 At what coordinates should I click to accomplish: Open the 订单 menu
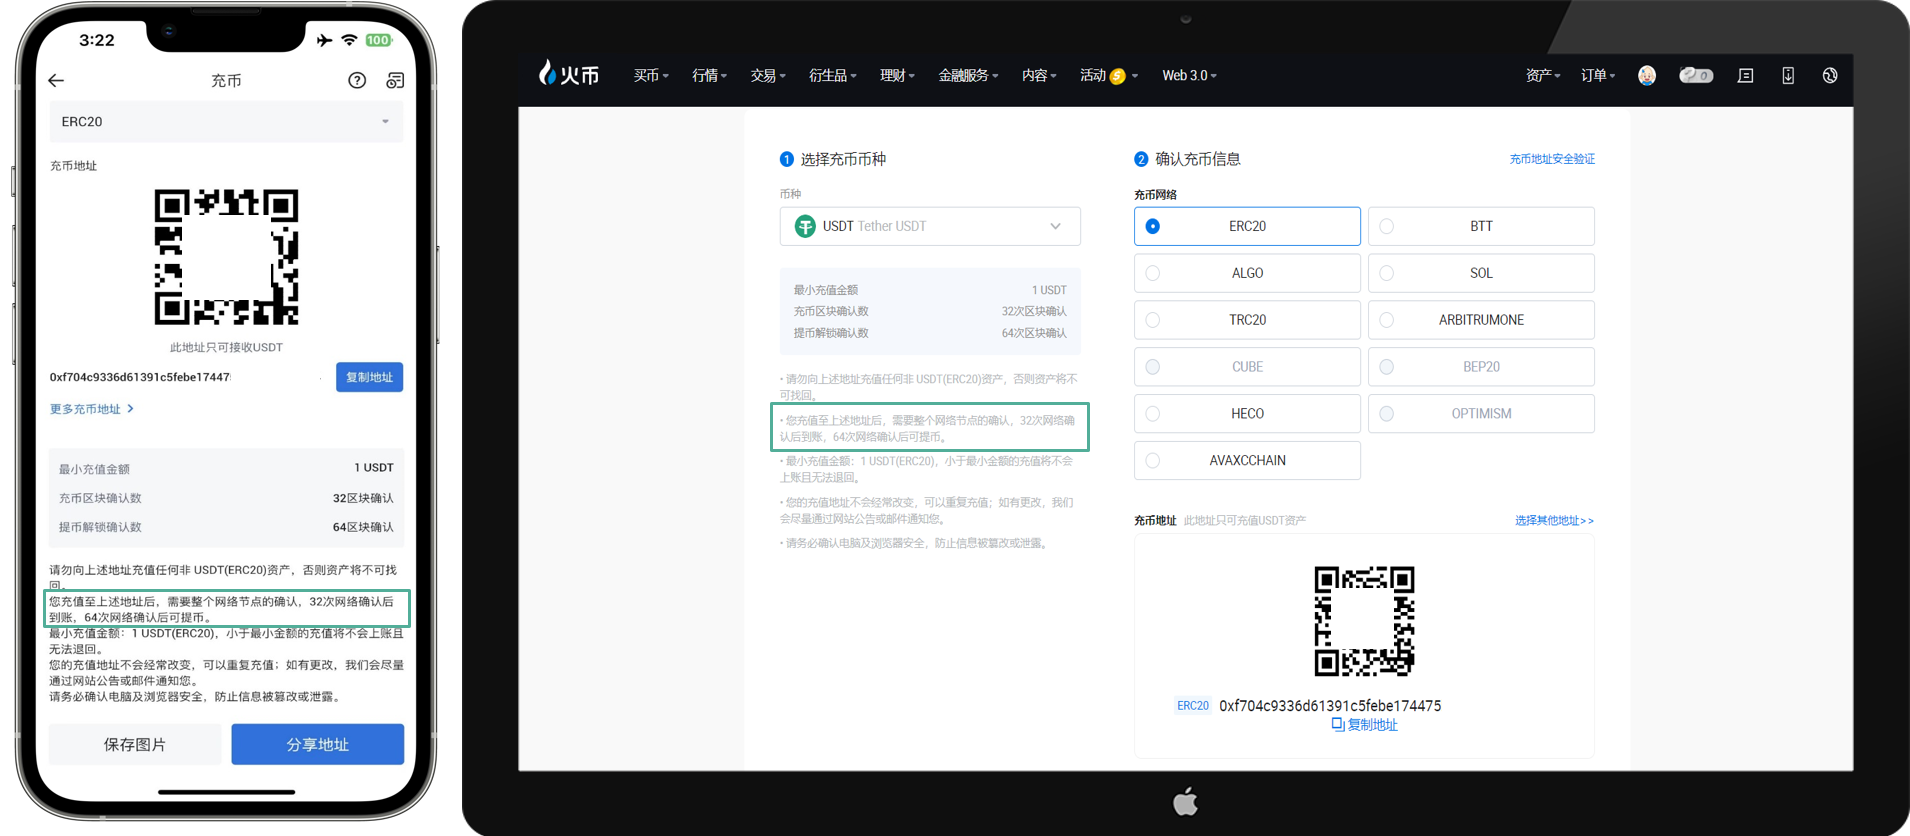click(1598, 76)
